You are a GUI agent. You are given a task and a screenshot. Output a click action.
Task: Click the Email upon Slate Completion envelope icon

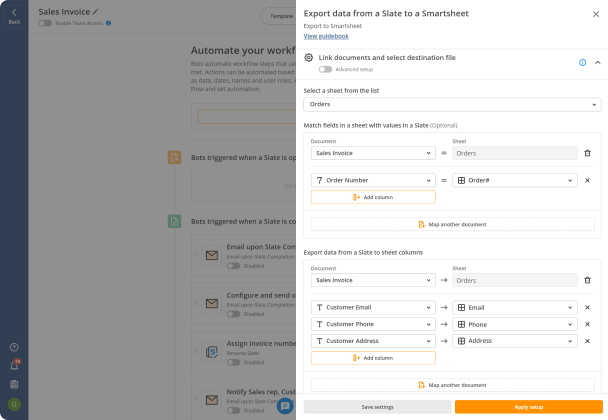(x=212, y=255)
